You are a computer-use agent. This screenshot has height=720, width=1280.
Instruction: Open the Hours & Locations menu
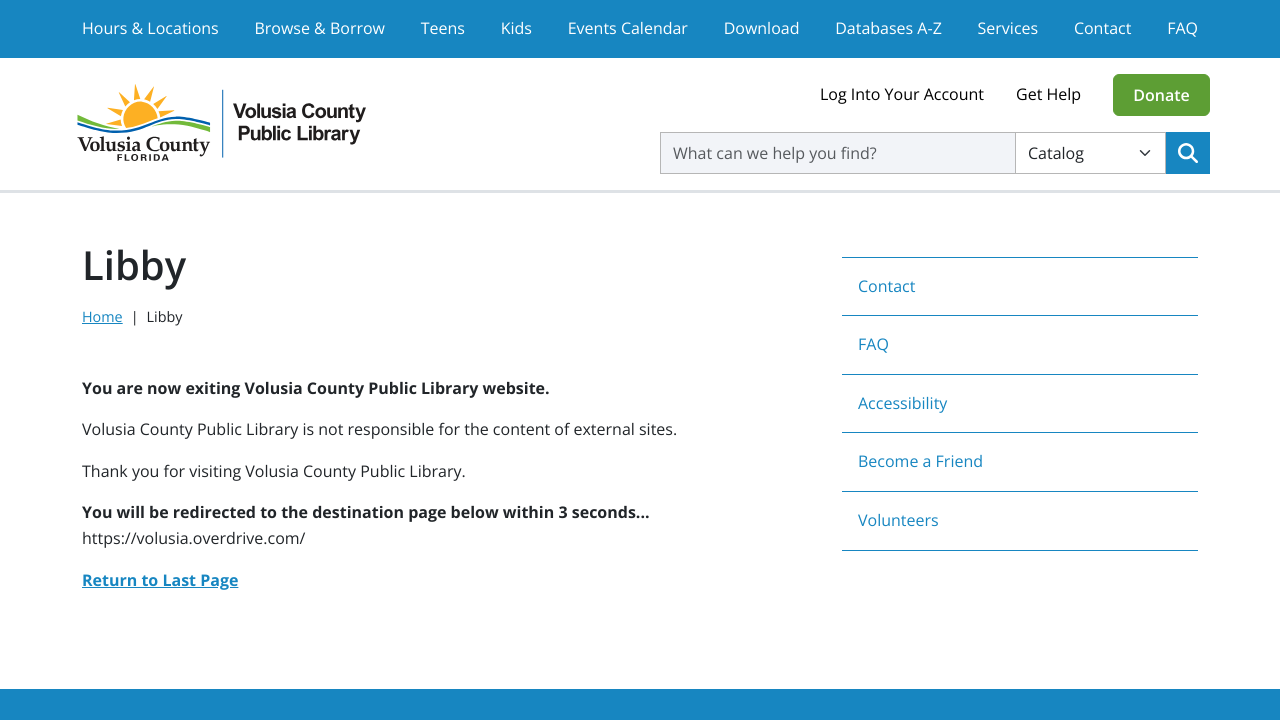[150, 28]
